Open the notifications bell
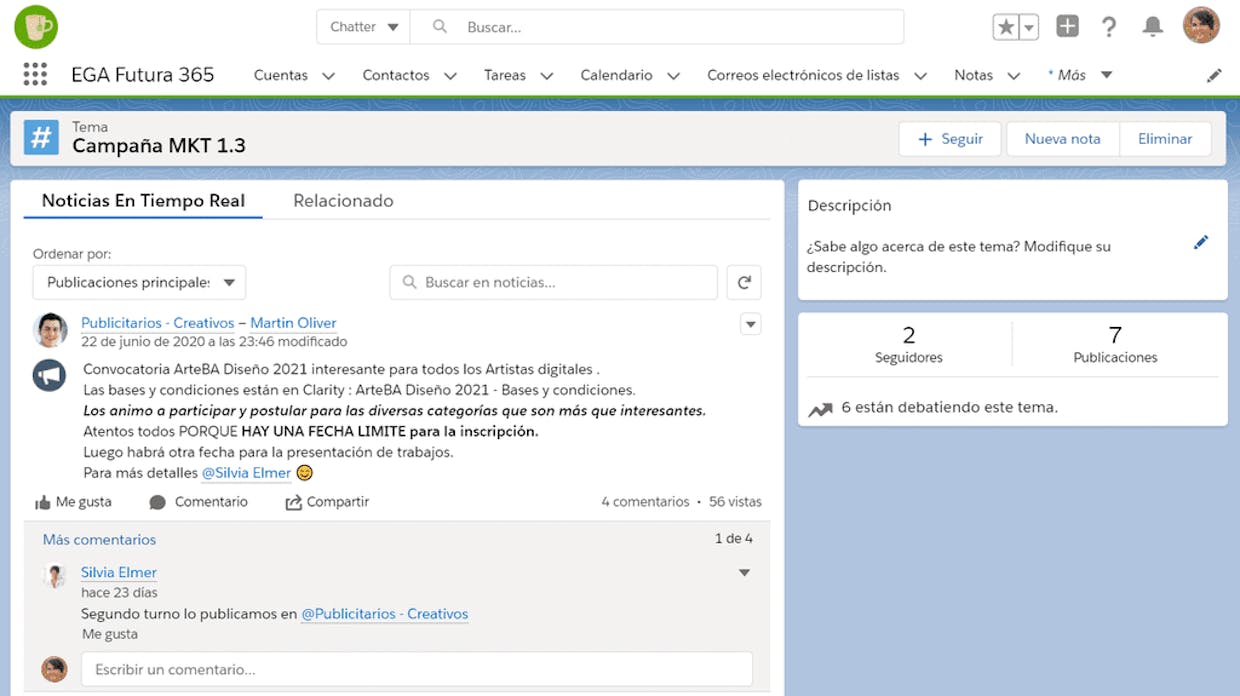1240x696 pixels. tap(1153, 27)
